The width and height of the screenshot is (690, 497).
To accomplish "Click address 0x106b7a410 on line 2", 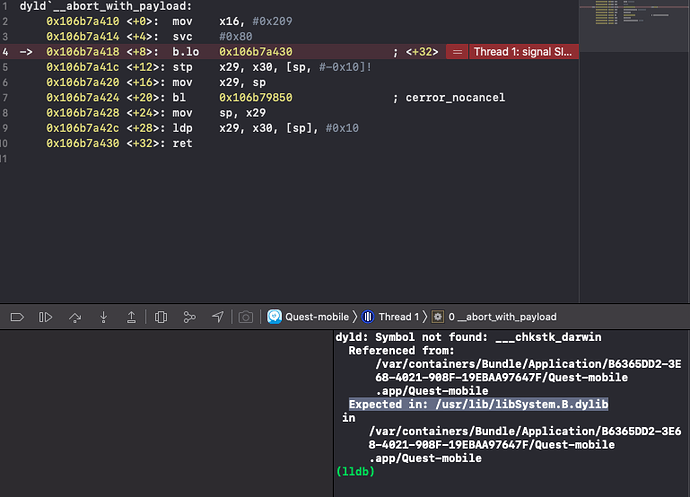I will 83,21.
